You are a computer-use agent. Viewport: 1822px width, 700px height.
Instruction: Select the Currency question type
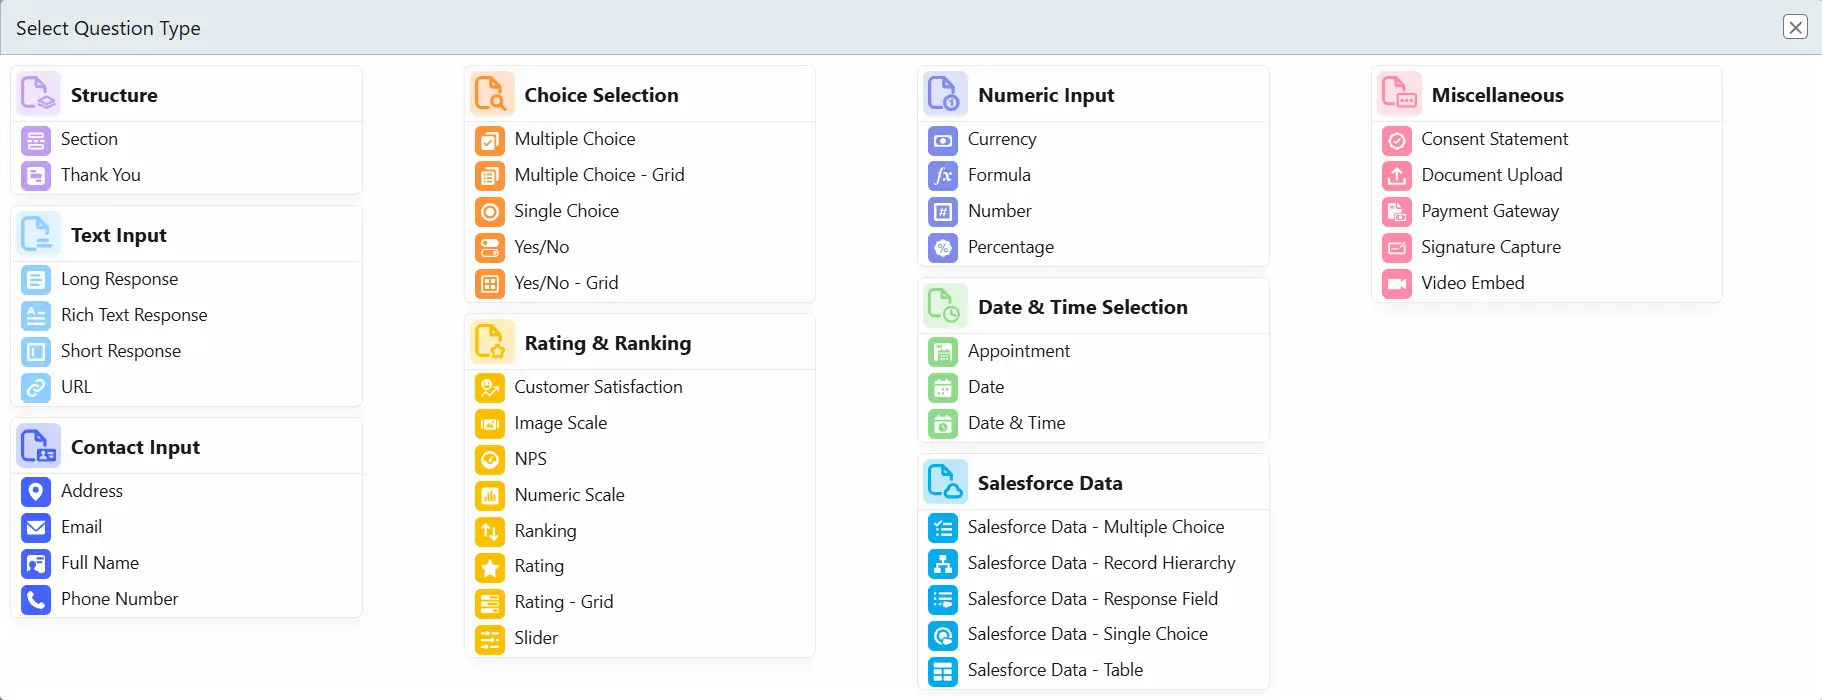click(x=1001, y=139)
